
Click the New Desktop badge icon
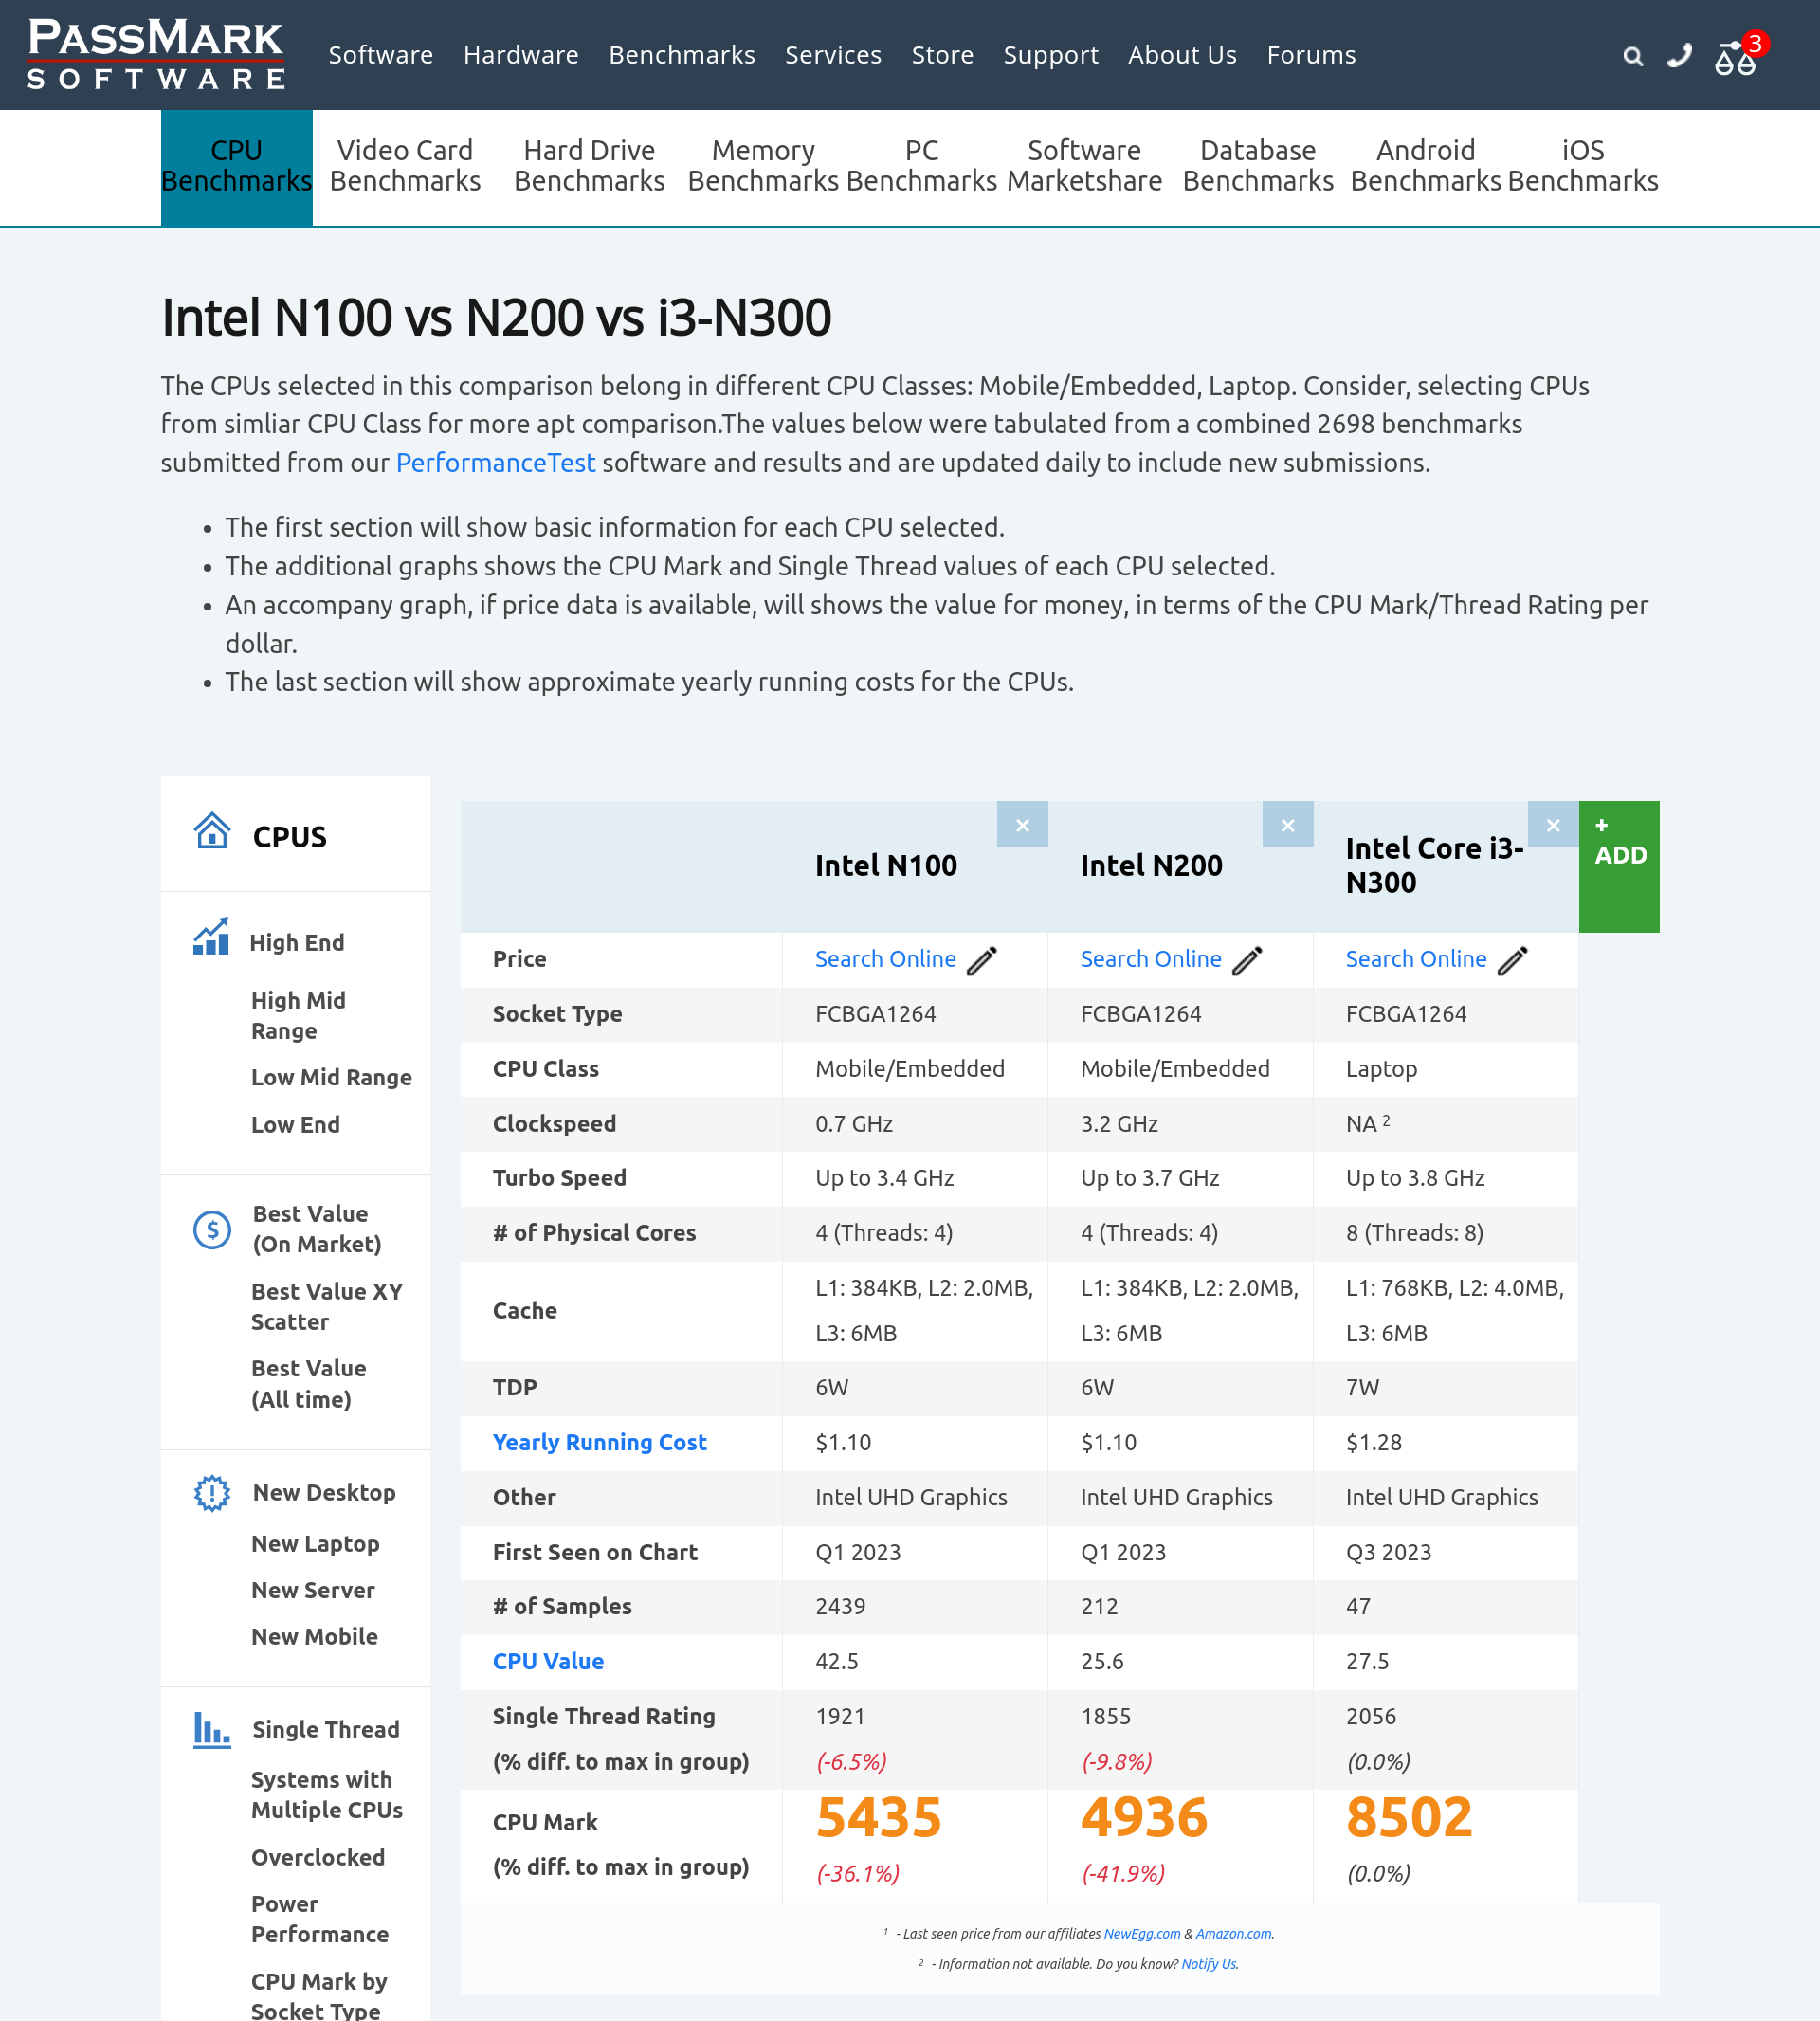click(212, 1493)
